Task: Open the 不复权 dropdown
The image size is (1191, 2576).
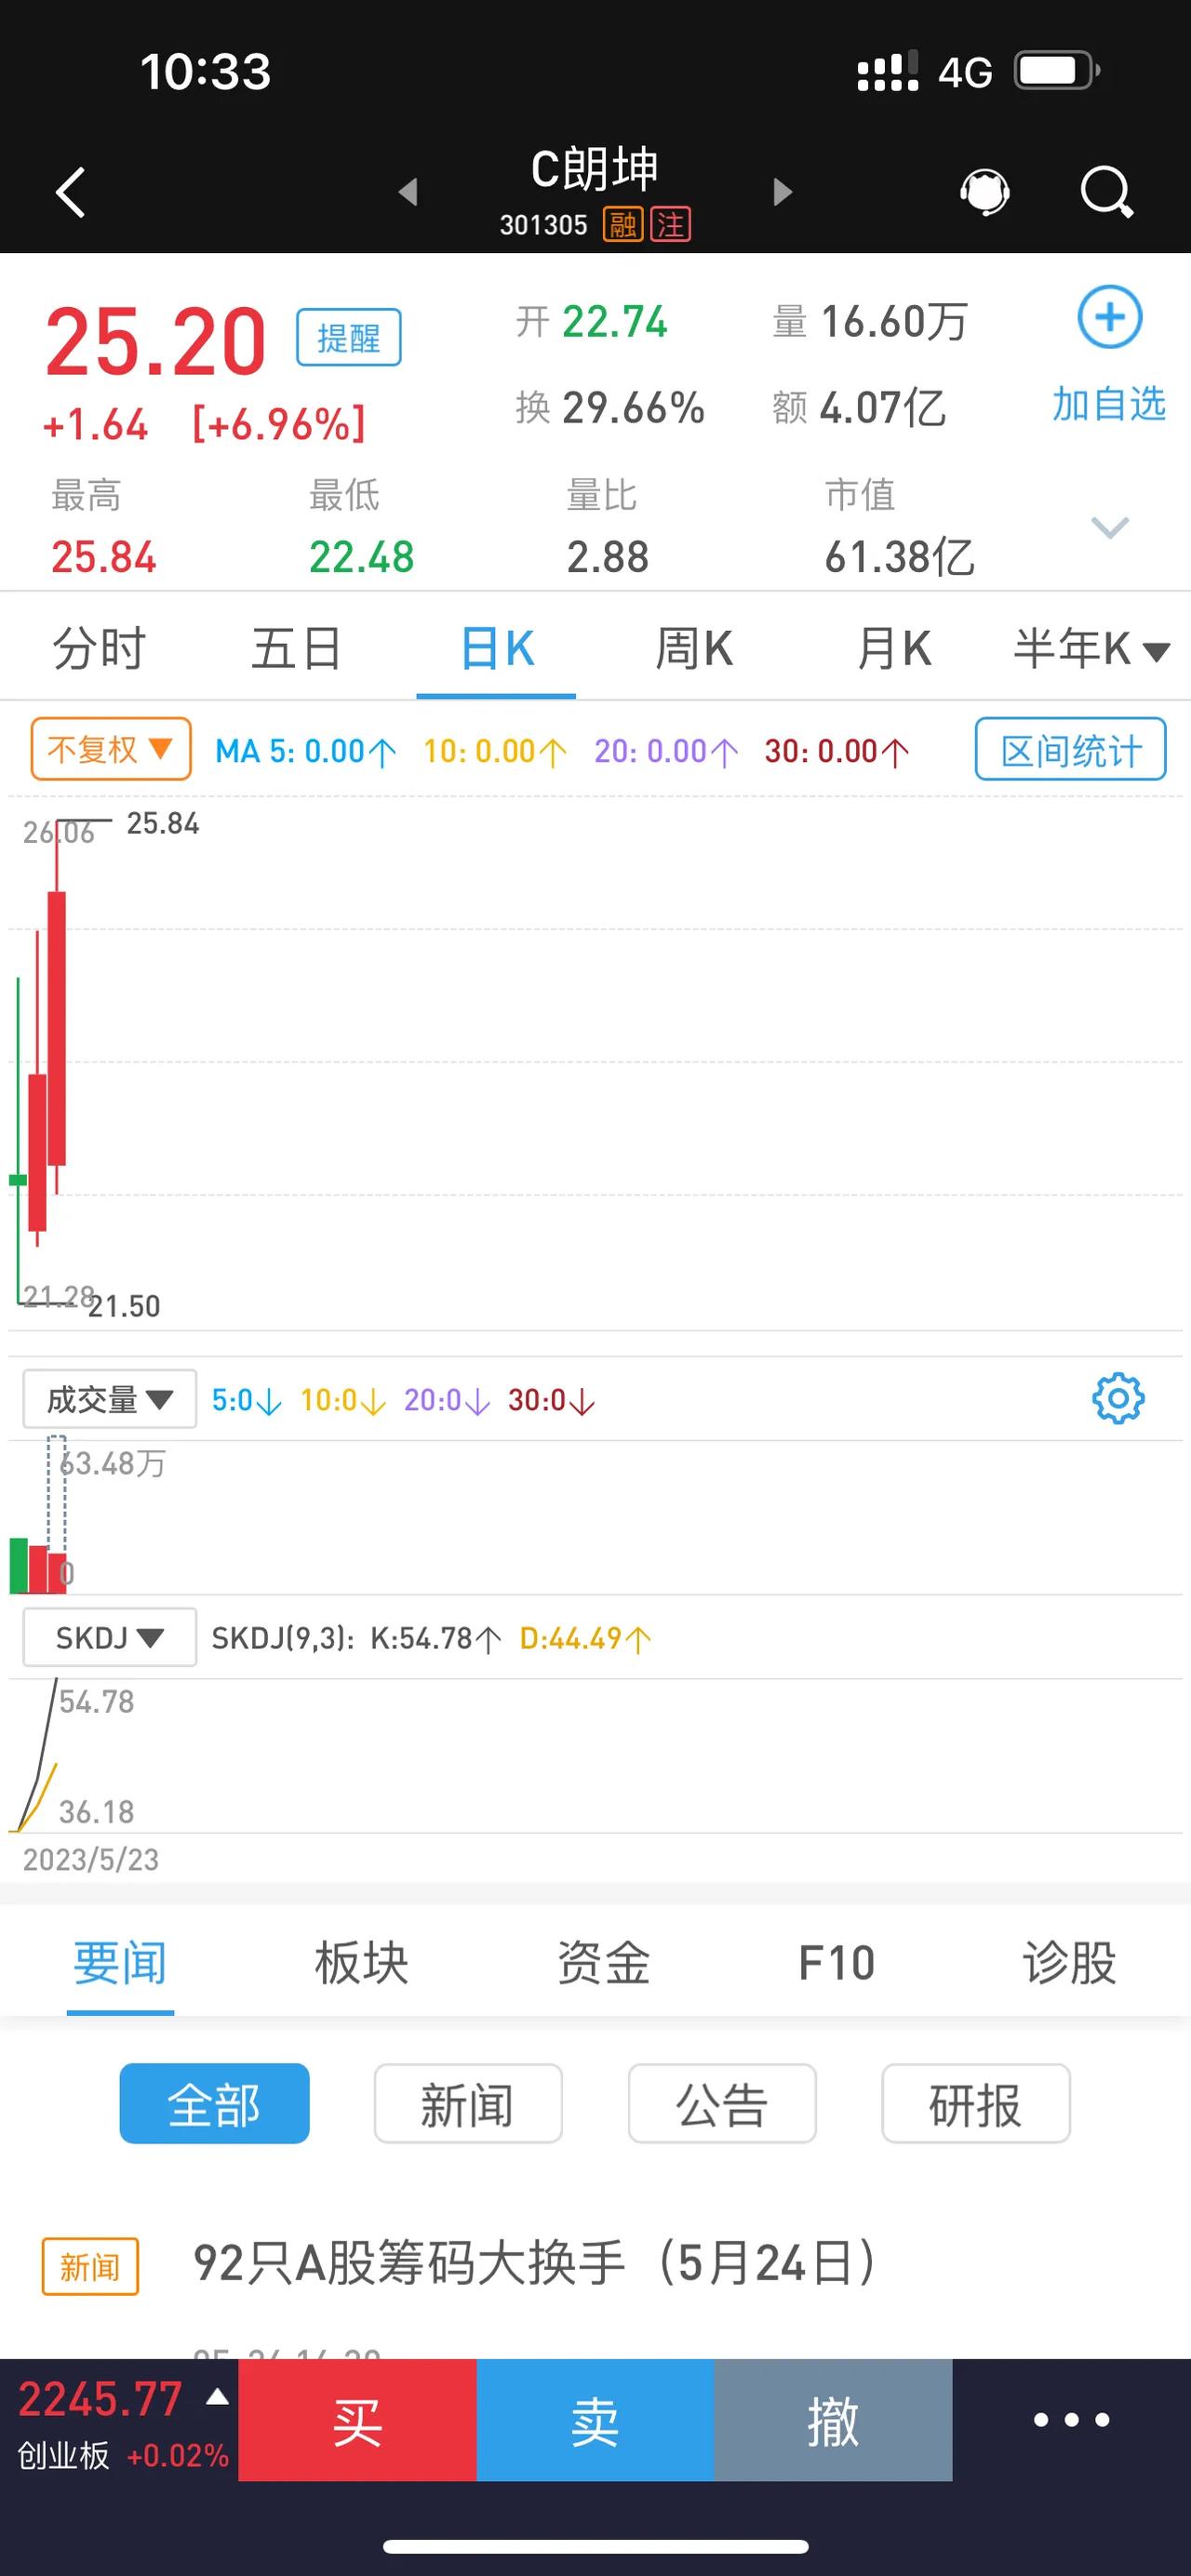Action: click(x=111, y=749)
